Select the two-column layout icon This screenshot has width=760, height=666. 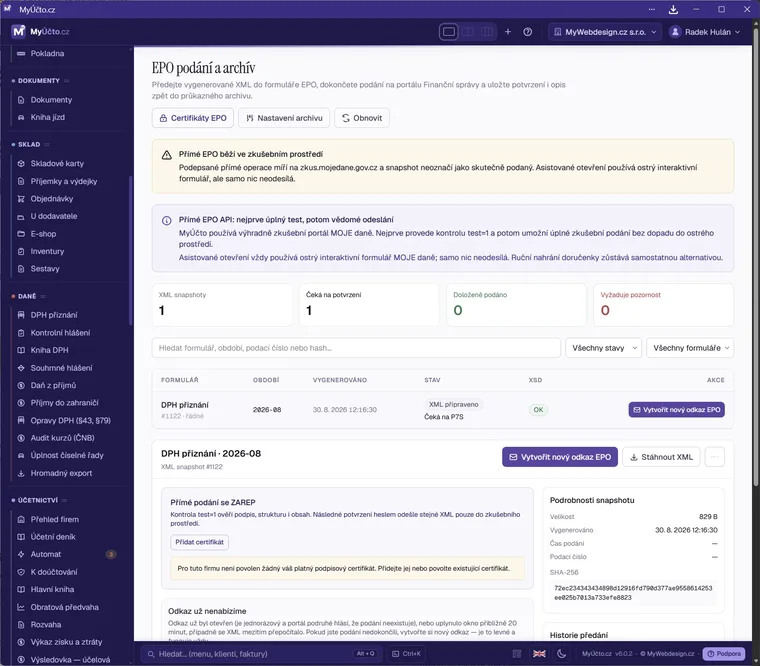click(468, 32)
